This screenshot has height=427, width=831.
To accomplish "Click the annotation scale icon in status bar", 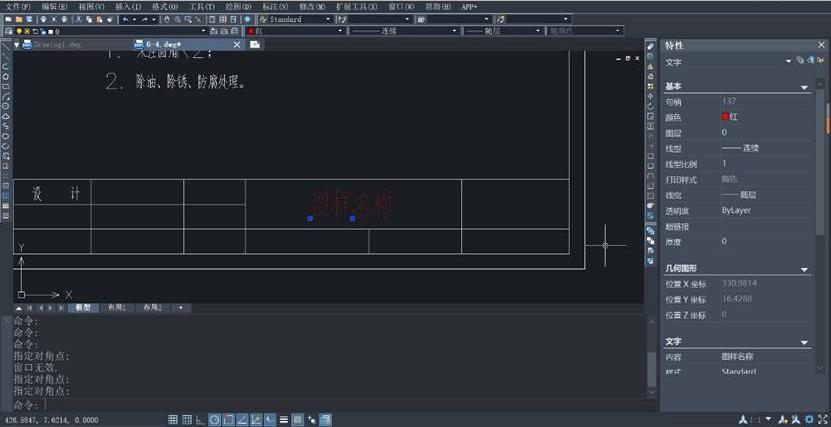I will 745,420.
